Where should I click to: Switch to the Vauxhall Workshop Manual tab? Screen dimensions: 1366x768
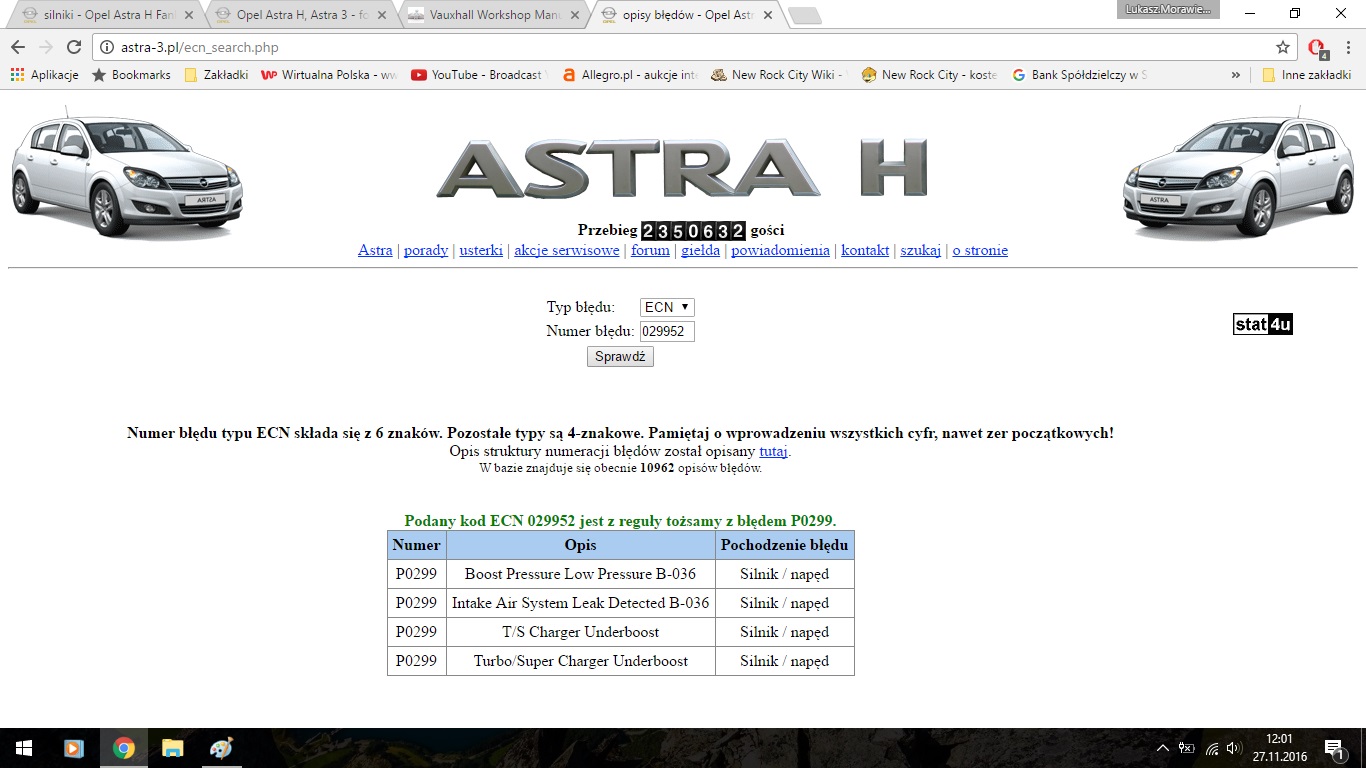[490, 15]
